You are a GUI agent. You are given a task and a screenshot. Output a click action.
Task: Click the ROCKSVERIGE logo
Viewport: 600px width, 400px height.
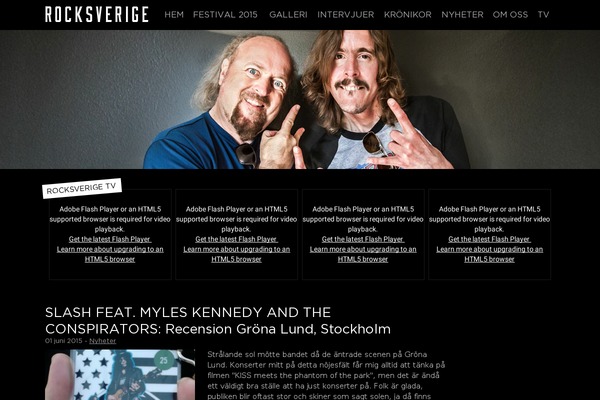(x=96, y=15)
